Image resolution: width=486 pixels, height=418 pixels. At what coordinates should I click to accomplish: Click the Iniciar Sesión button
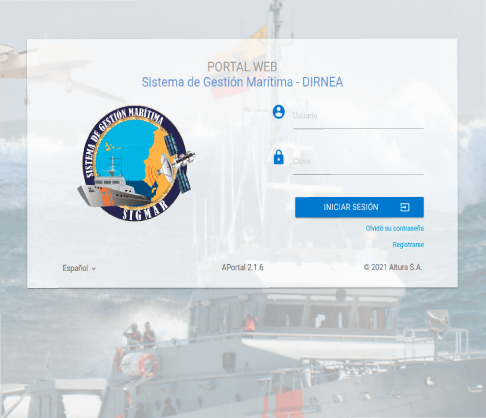click(359, 207)
